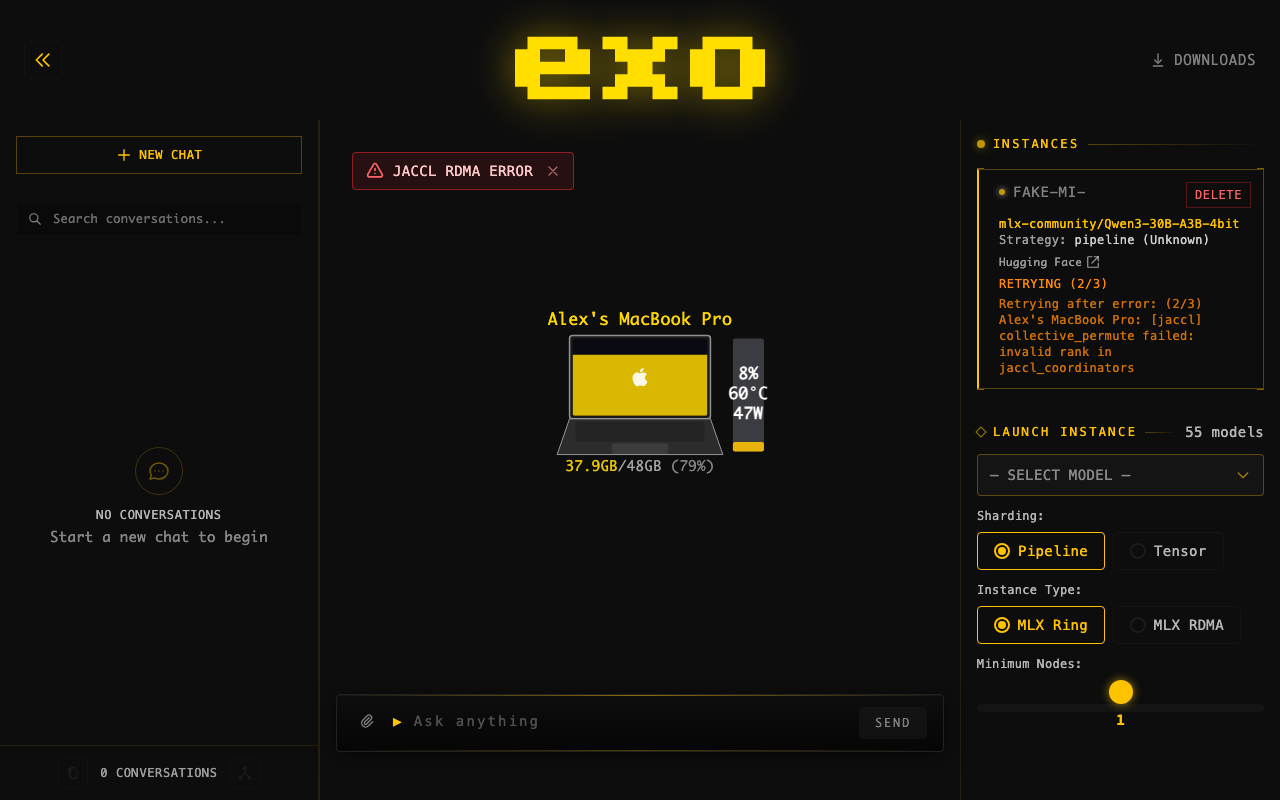Click the Strategy: pipeline (Unknown) text
This screenshot has height=800, width=1280.
1104,240
